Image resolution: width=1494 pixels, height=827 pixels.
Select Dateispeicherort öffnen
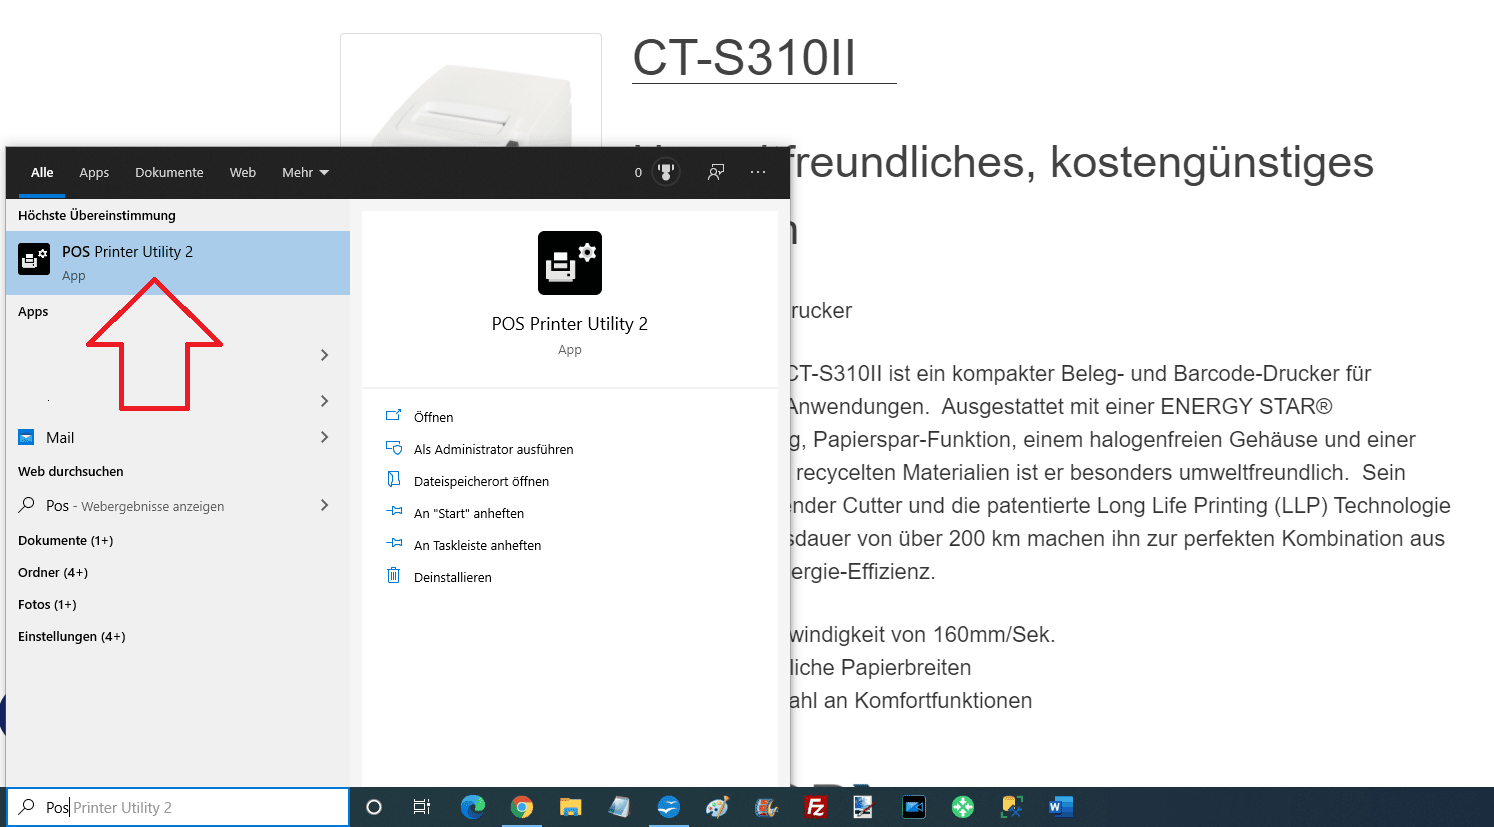tap(481, 481)
